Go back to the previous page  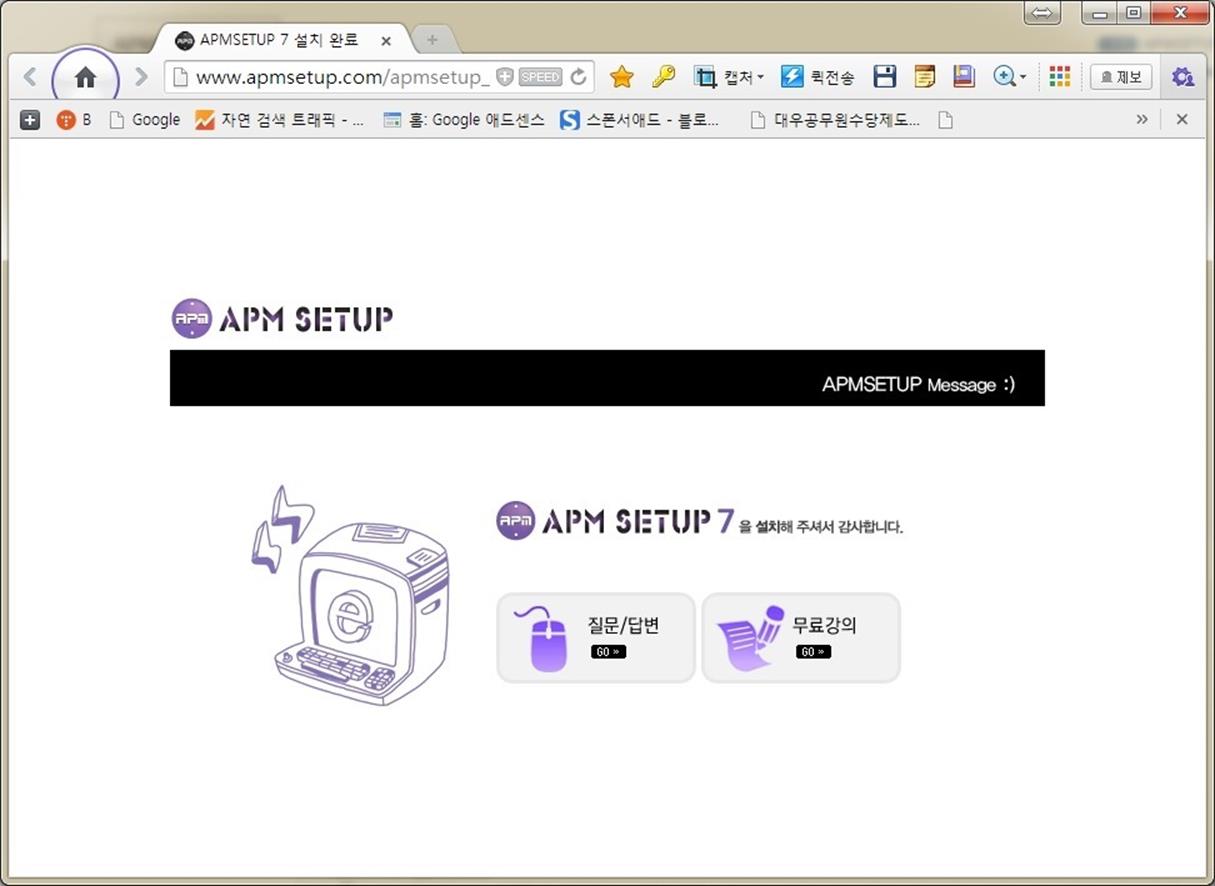click(29, 77)
